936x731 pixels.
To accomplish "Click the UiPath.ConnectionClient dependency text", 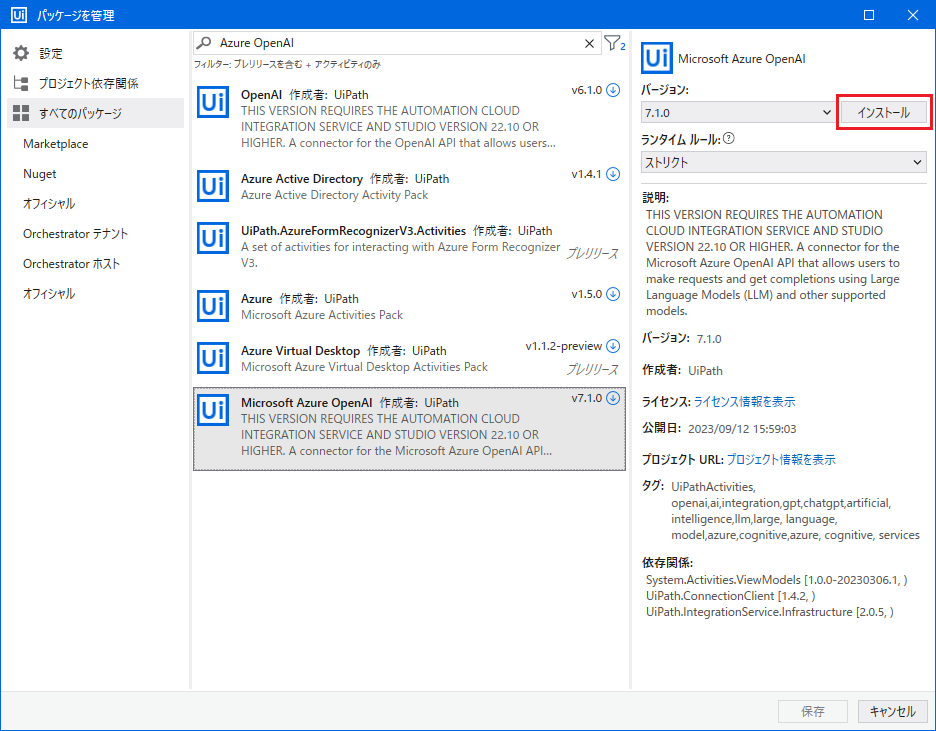I will 731,596.
